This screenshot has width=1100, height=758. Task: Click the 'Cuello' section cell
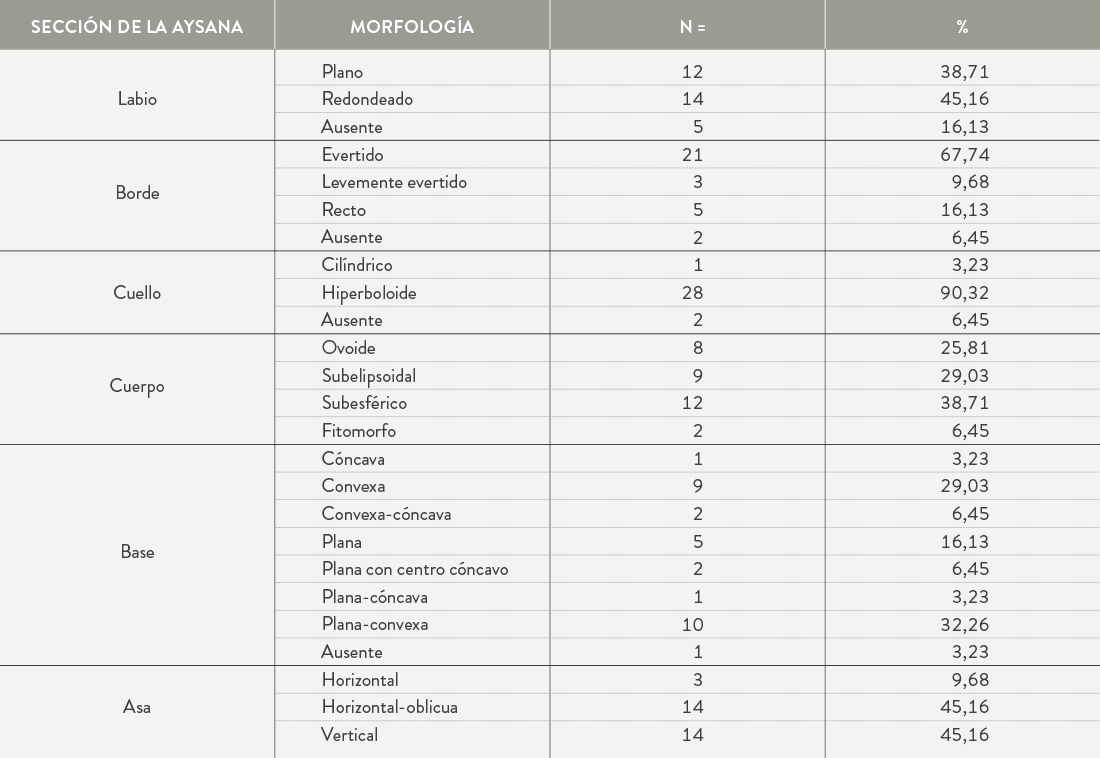[137, 293]
